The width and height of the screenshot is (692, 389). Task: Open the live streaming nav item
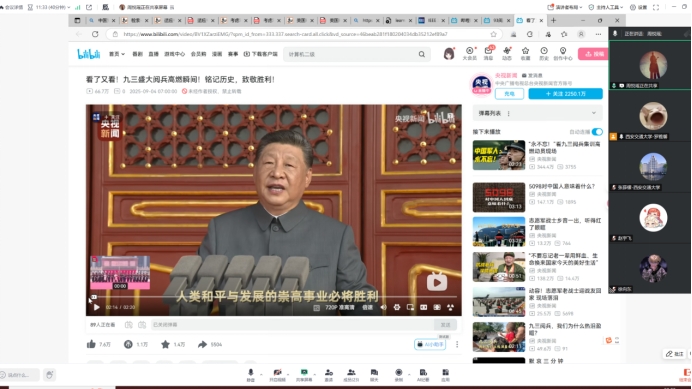click(x=153, y=54)
